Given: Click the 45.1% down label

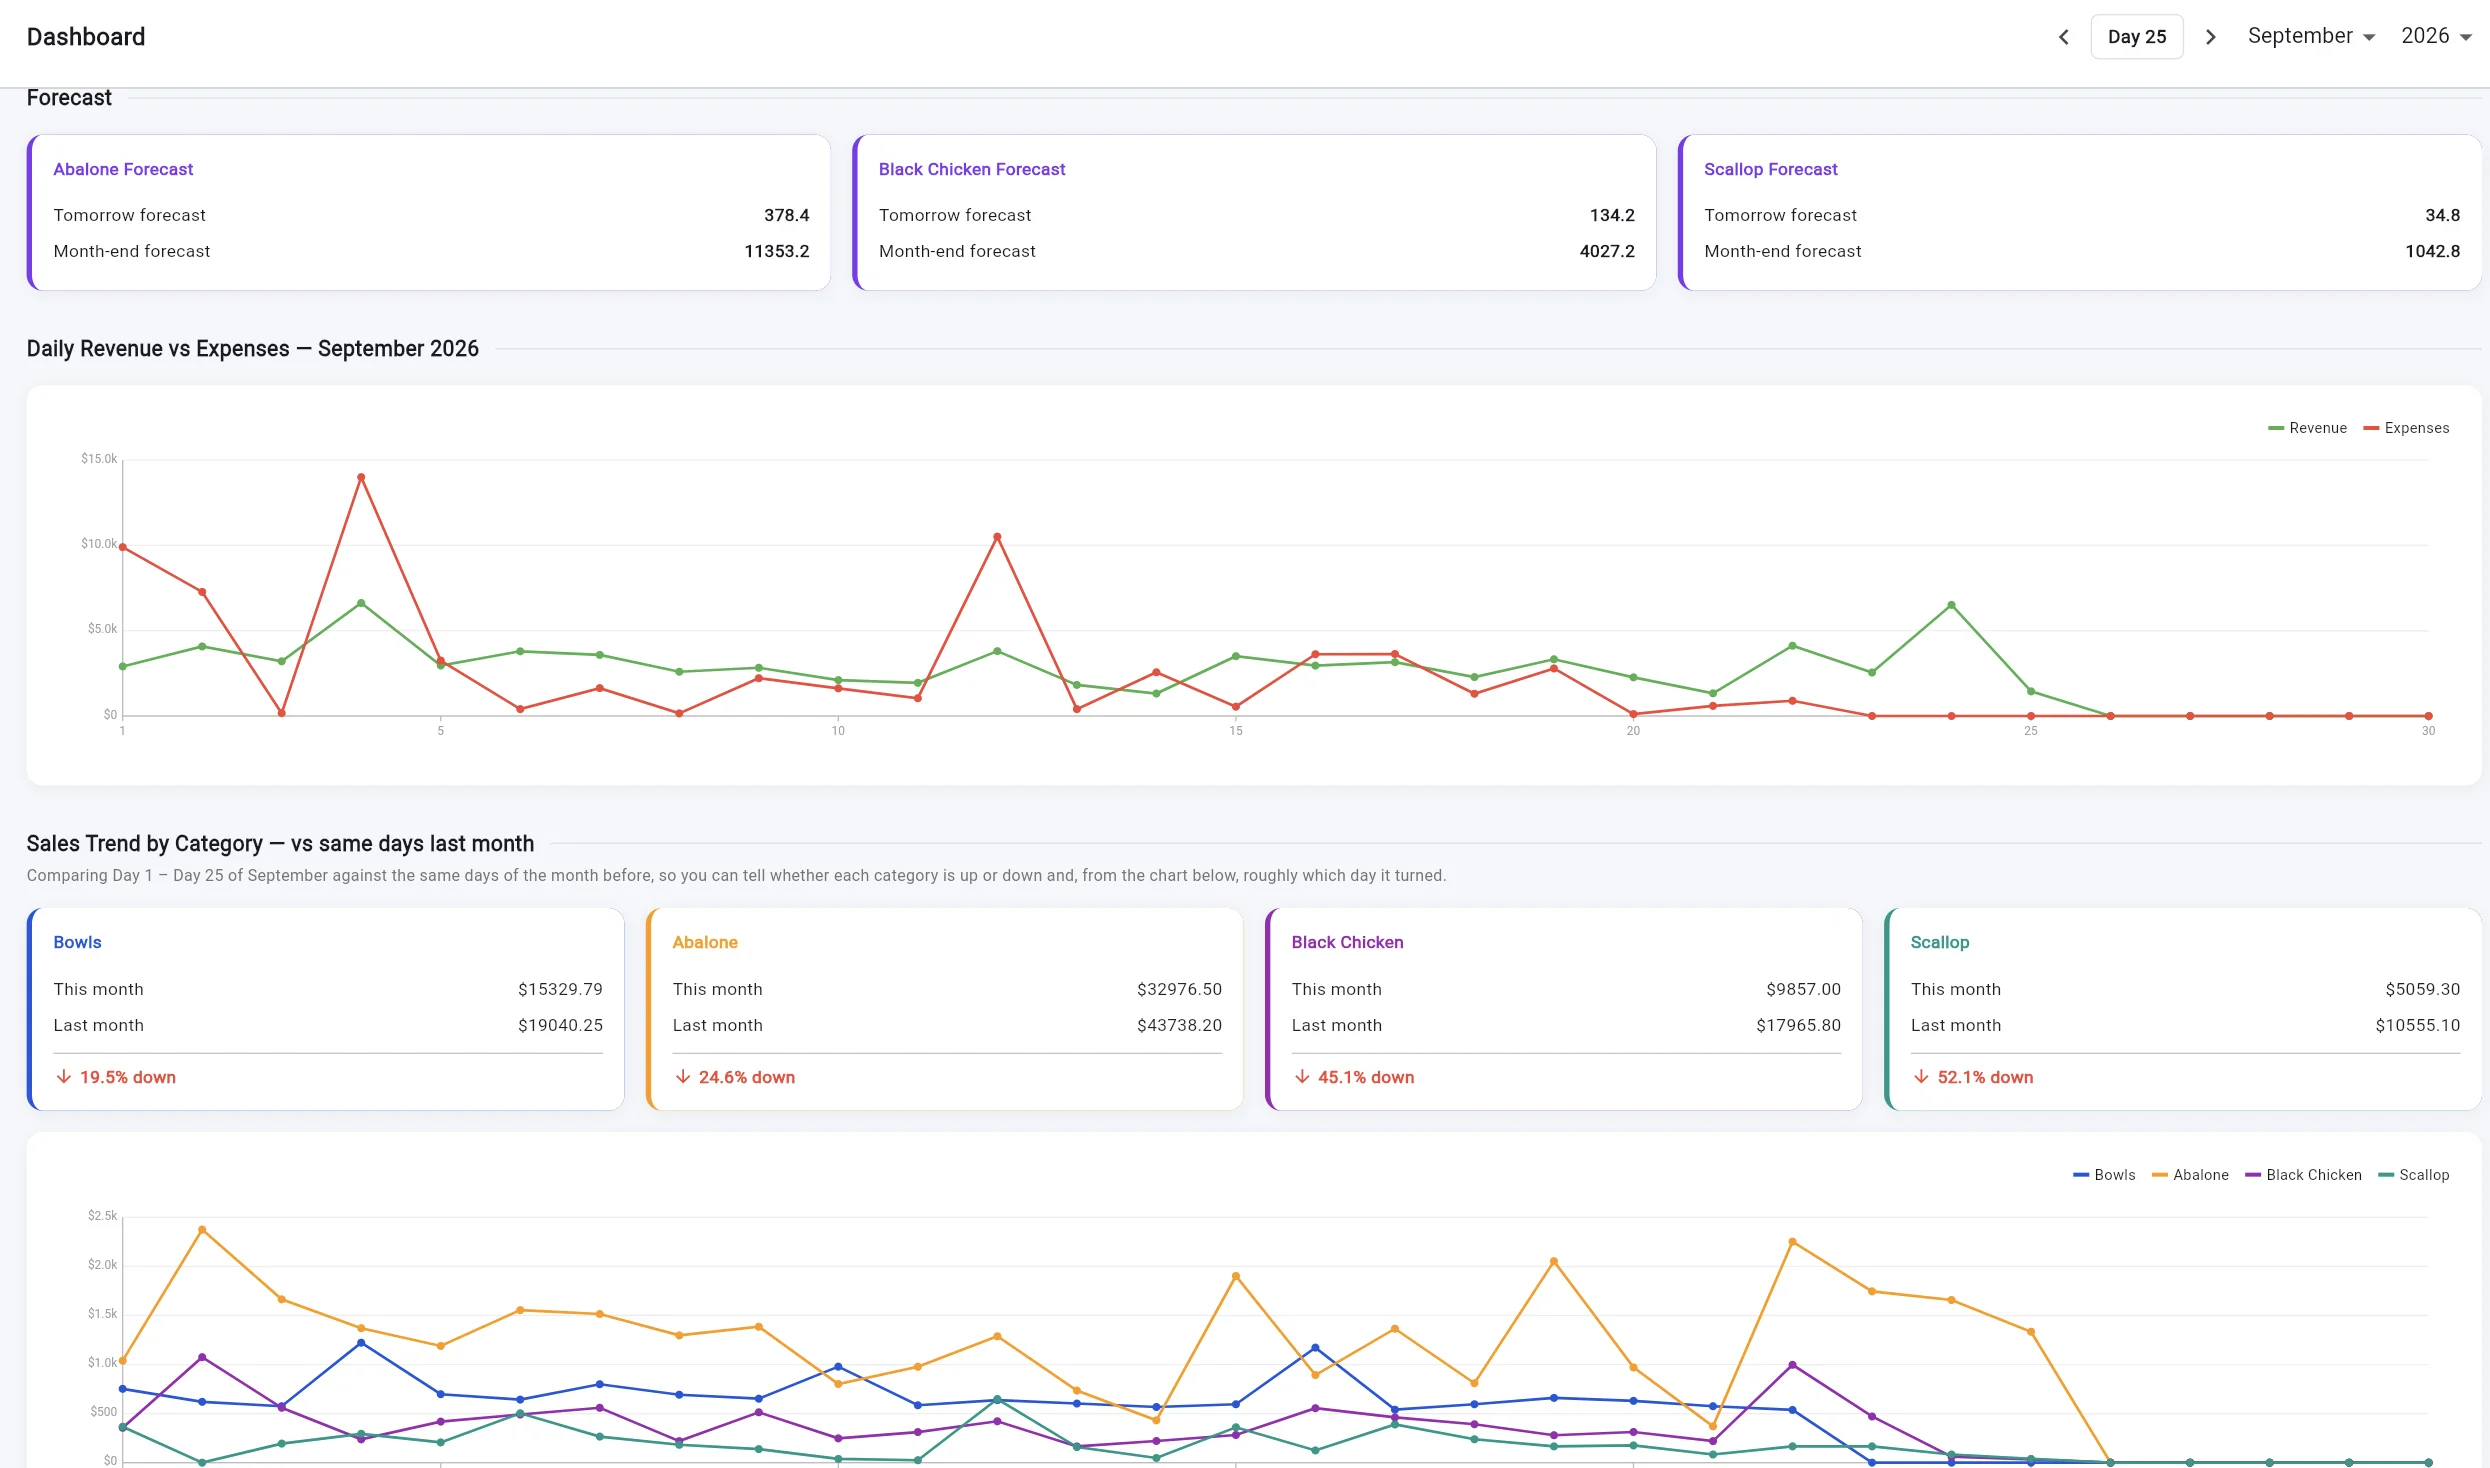Looking at the screenshot, I should 1366,1077.
